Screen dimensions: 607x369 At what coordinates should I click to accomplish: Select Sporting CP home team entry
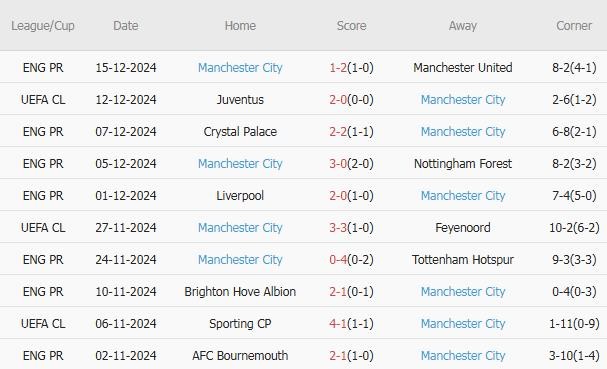click(x=240, y=323)
